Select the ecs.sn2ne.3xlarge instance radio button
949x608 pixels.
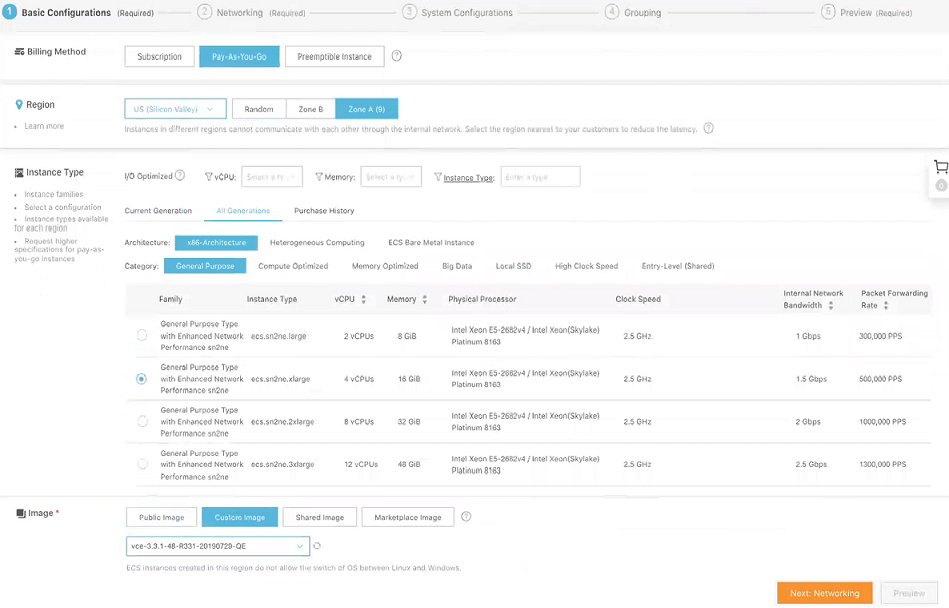(x=142, y=464)
